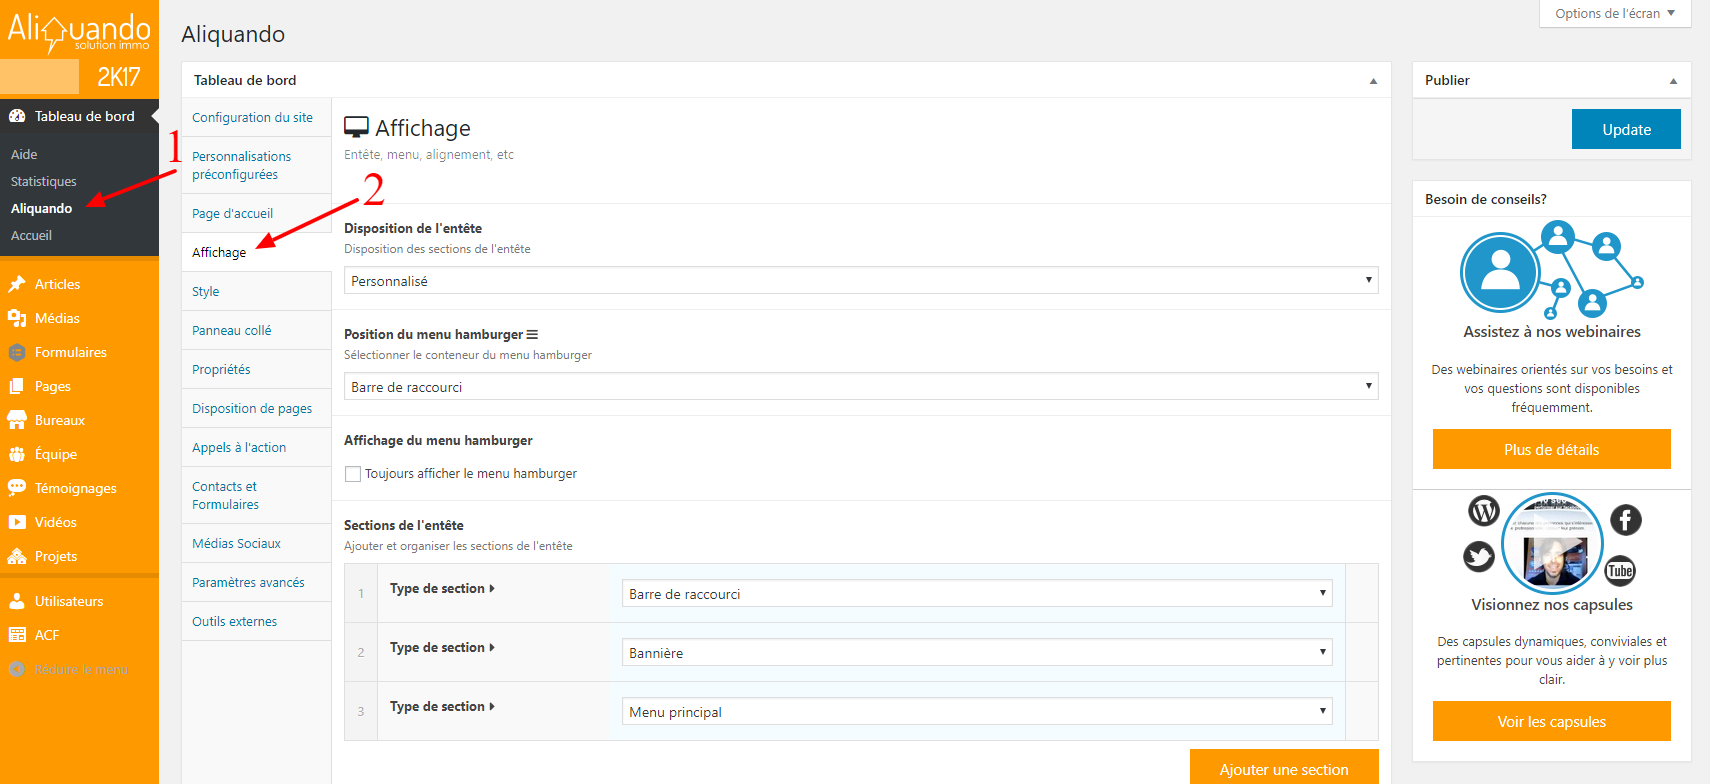Select section row number 1 handle

click(361, 594)
